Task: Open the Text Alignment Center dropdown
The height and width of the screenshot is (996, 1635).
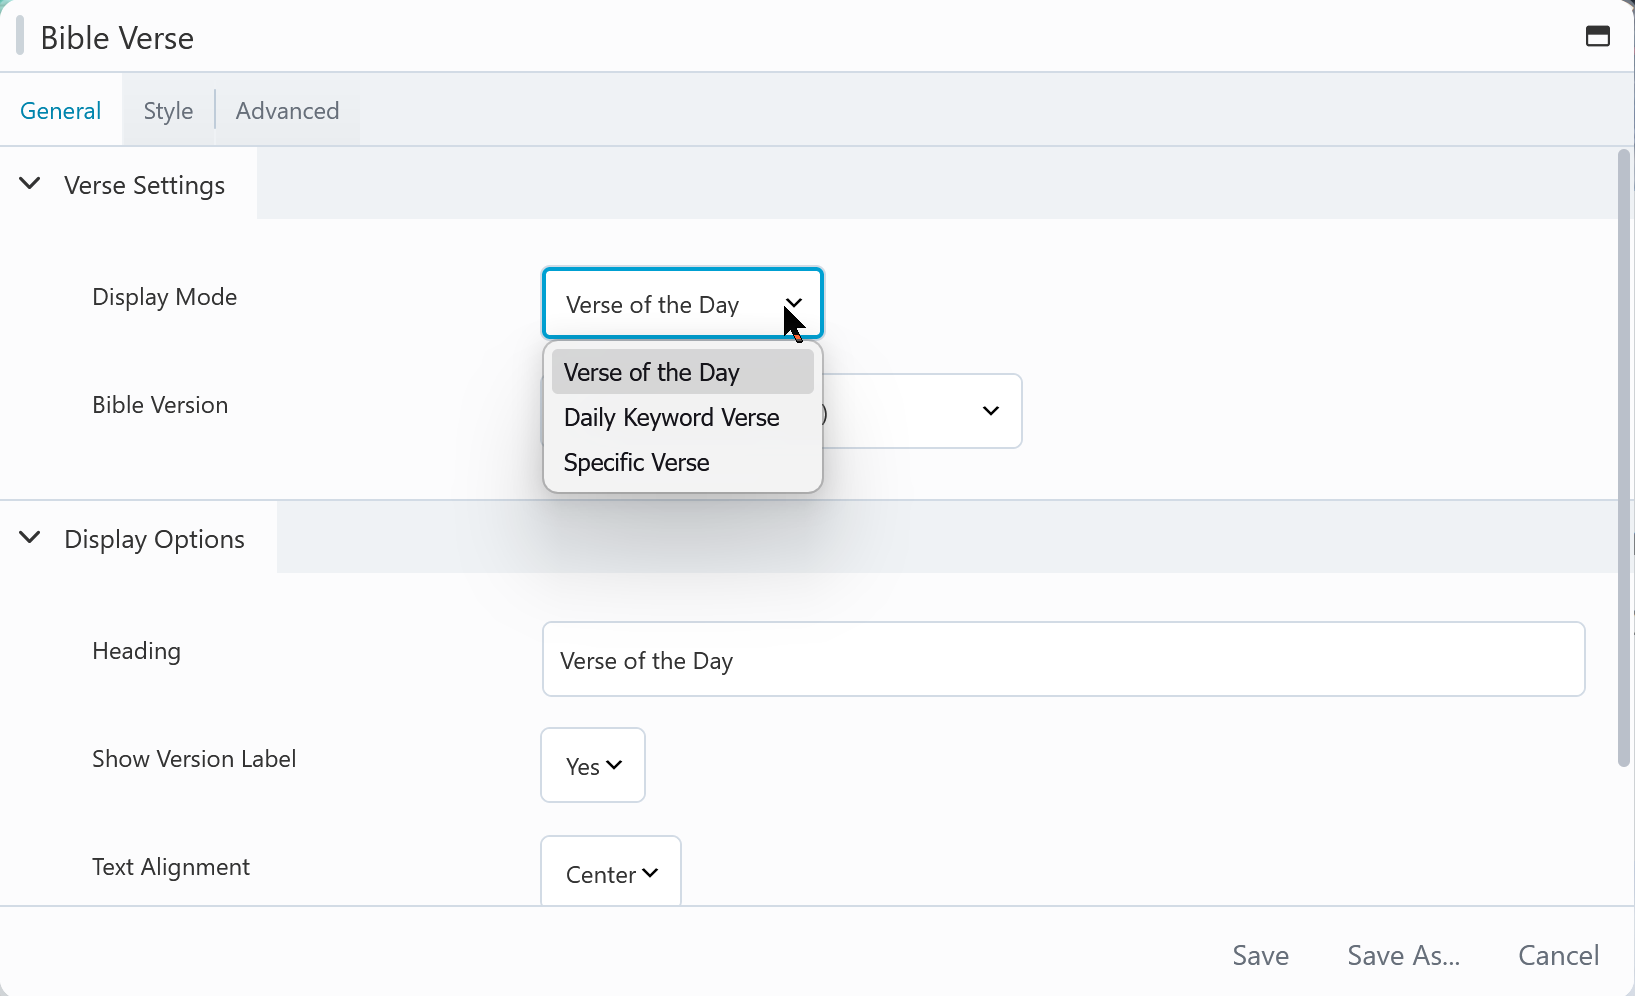Action: point(611,873)
